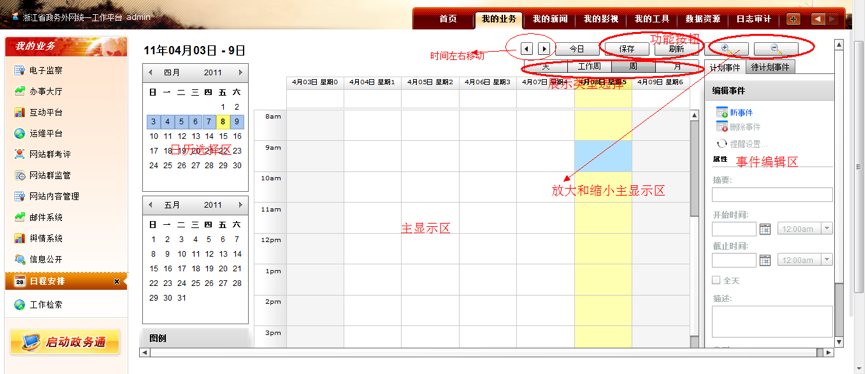Open 我的工具 top menu
This screenshot has height=374, width=865.
pos(652,19)
